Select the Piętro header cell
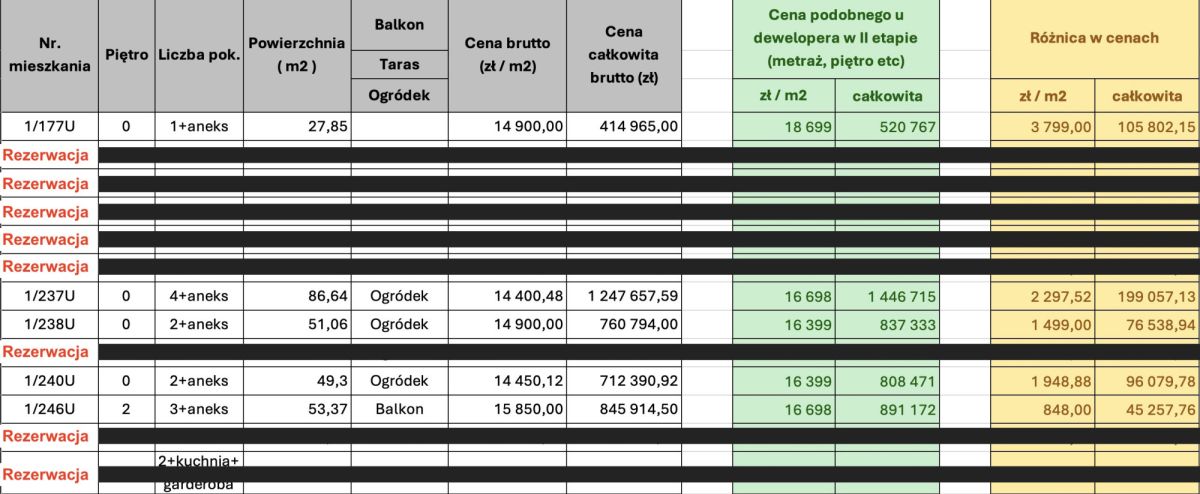The height and width of the screenshot is (494, 1200). coord(127,55)
